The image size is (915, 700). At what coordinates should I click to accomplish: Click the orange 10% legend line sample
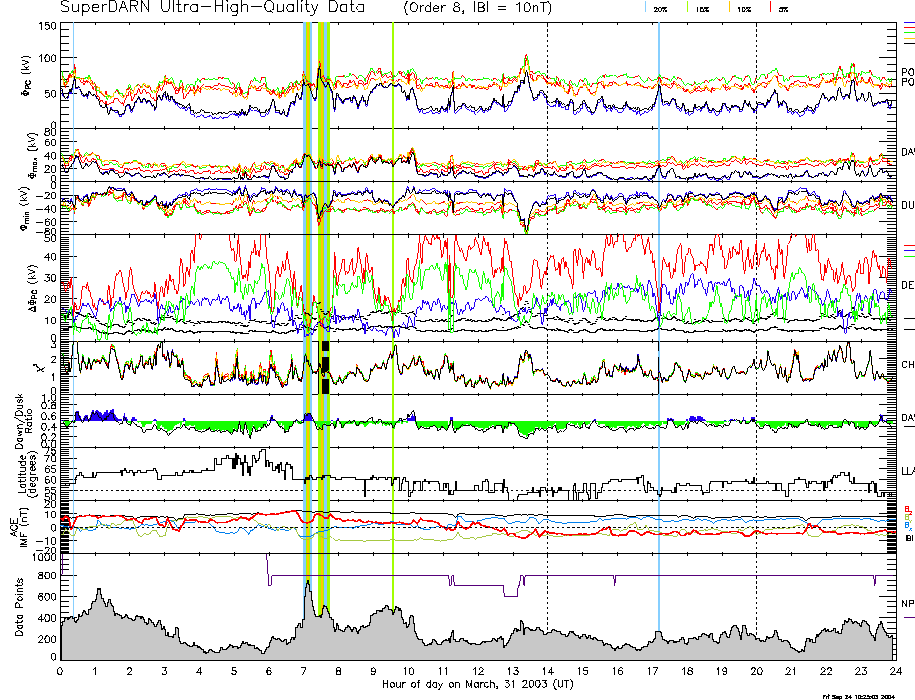pos(729,6)
